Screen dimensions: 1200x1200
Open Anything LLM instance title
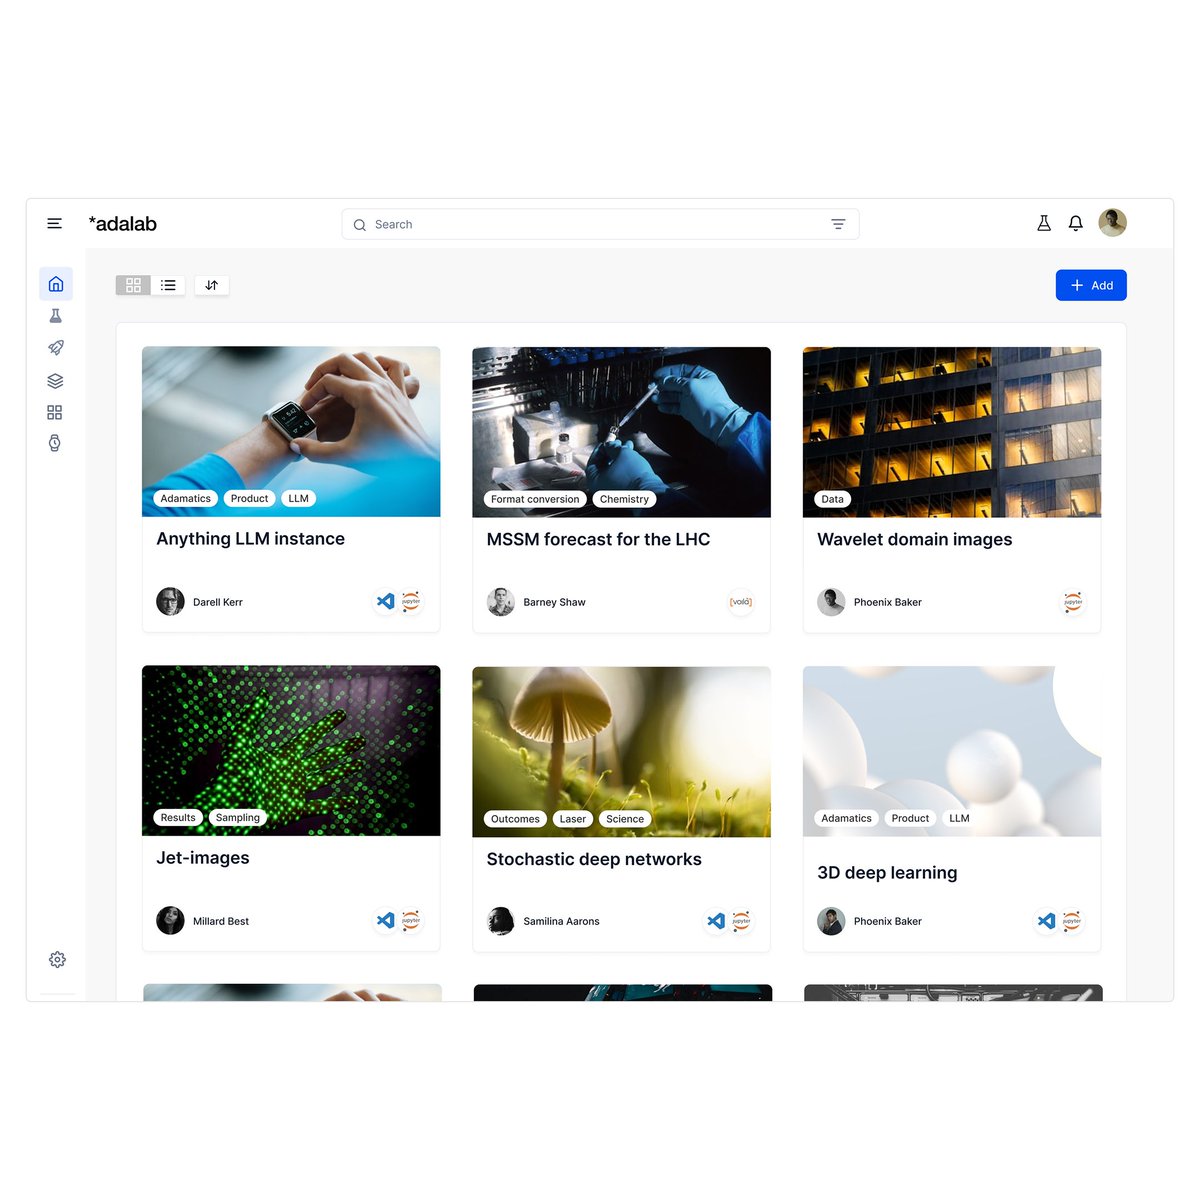click(x=251, y=539)
